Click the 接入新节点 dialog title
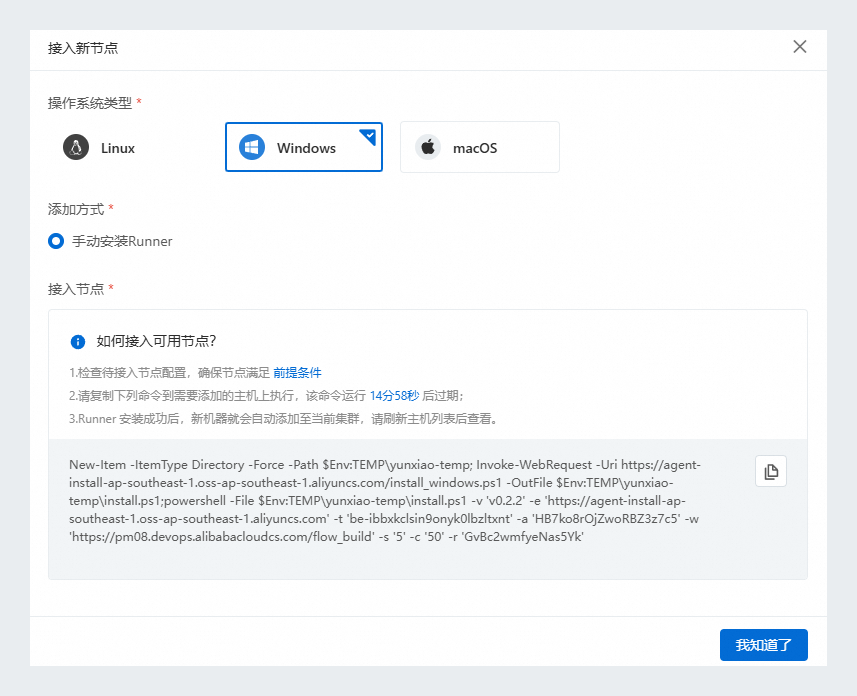The height and width of the screenshot is (696, 857). click(83, 48)
